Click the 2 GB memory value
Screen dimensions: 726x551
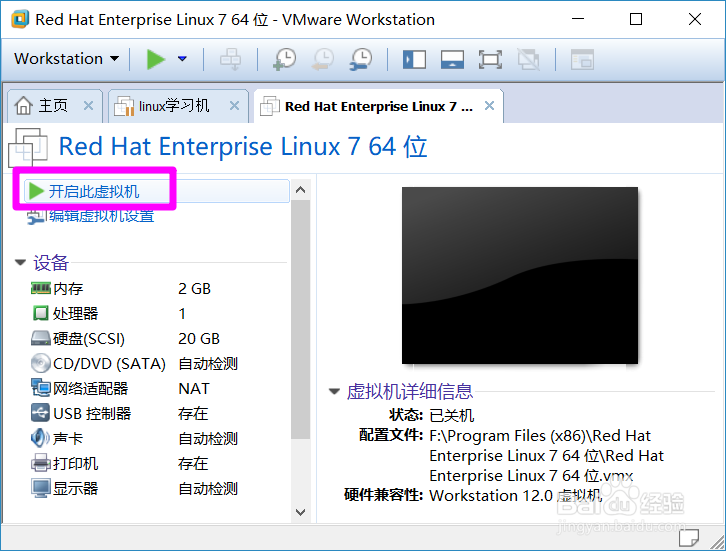click(194, 289)
